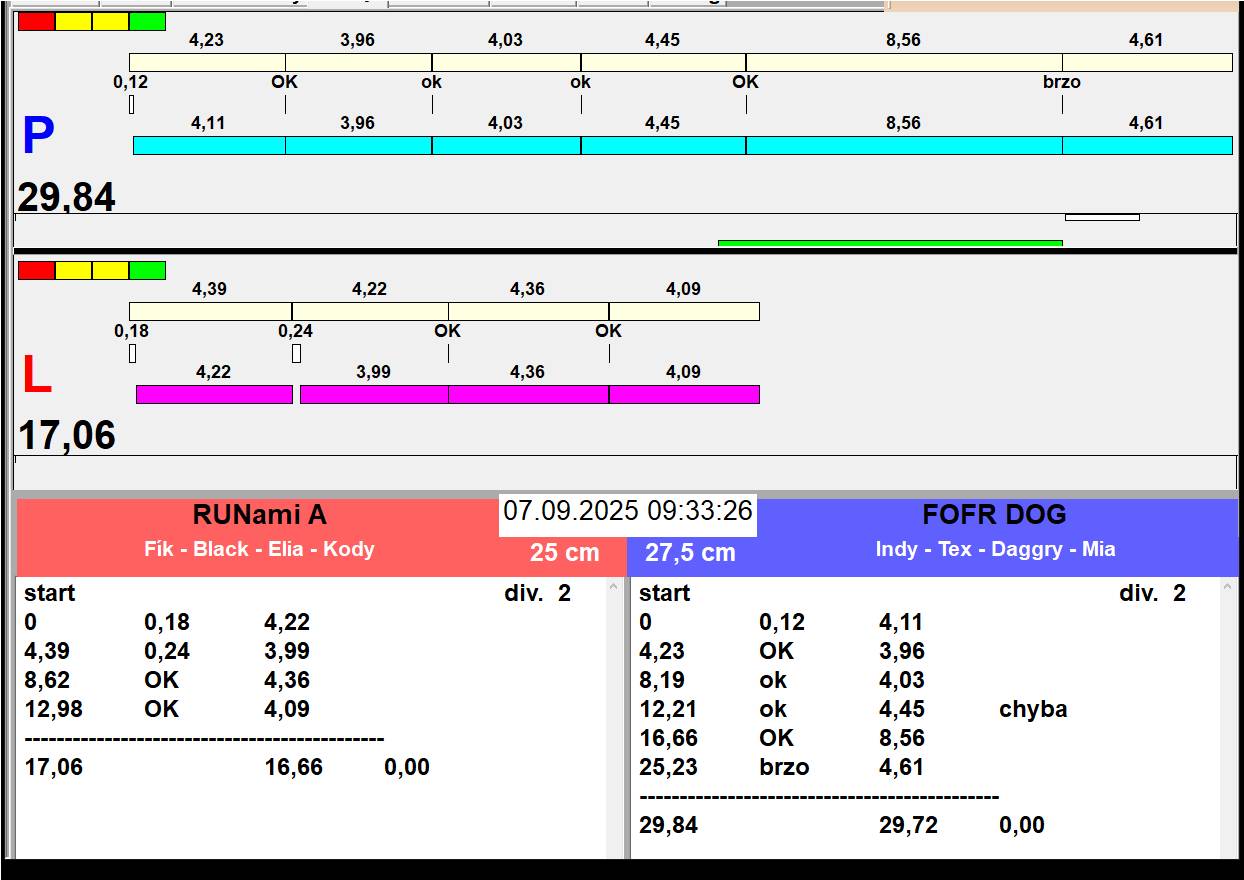Click the large 29,84 total time
The height and width of the screenshot is (880, 1244).
tap(67, 197)
